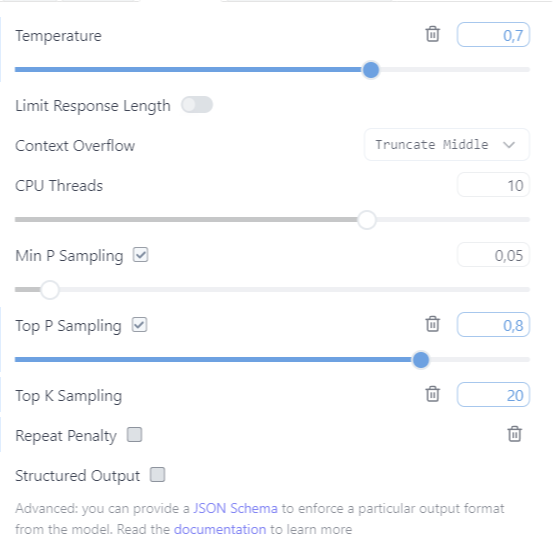
Task: Click the Temperature value field showing 0,7
Action: pyautogui.click(x=493, y=35)
